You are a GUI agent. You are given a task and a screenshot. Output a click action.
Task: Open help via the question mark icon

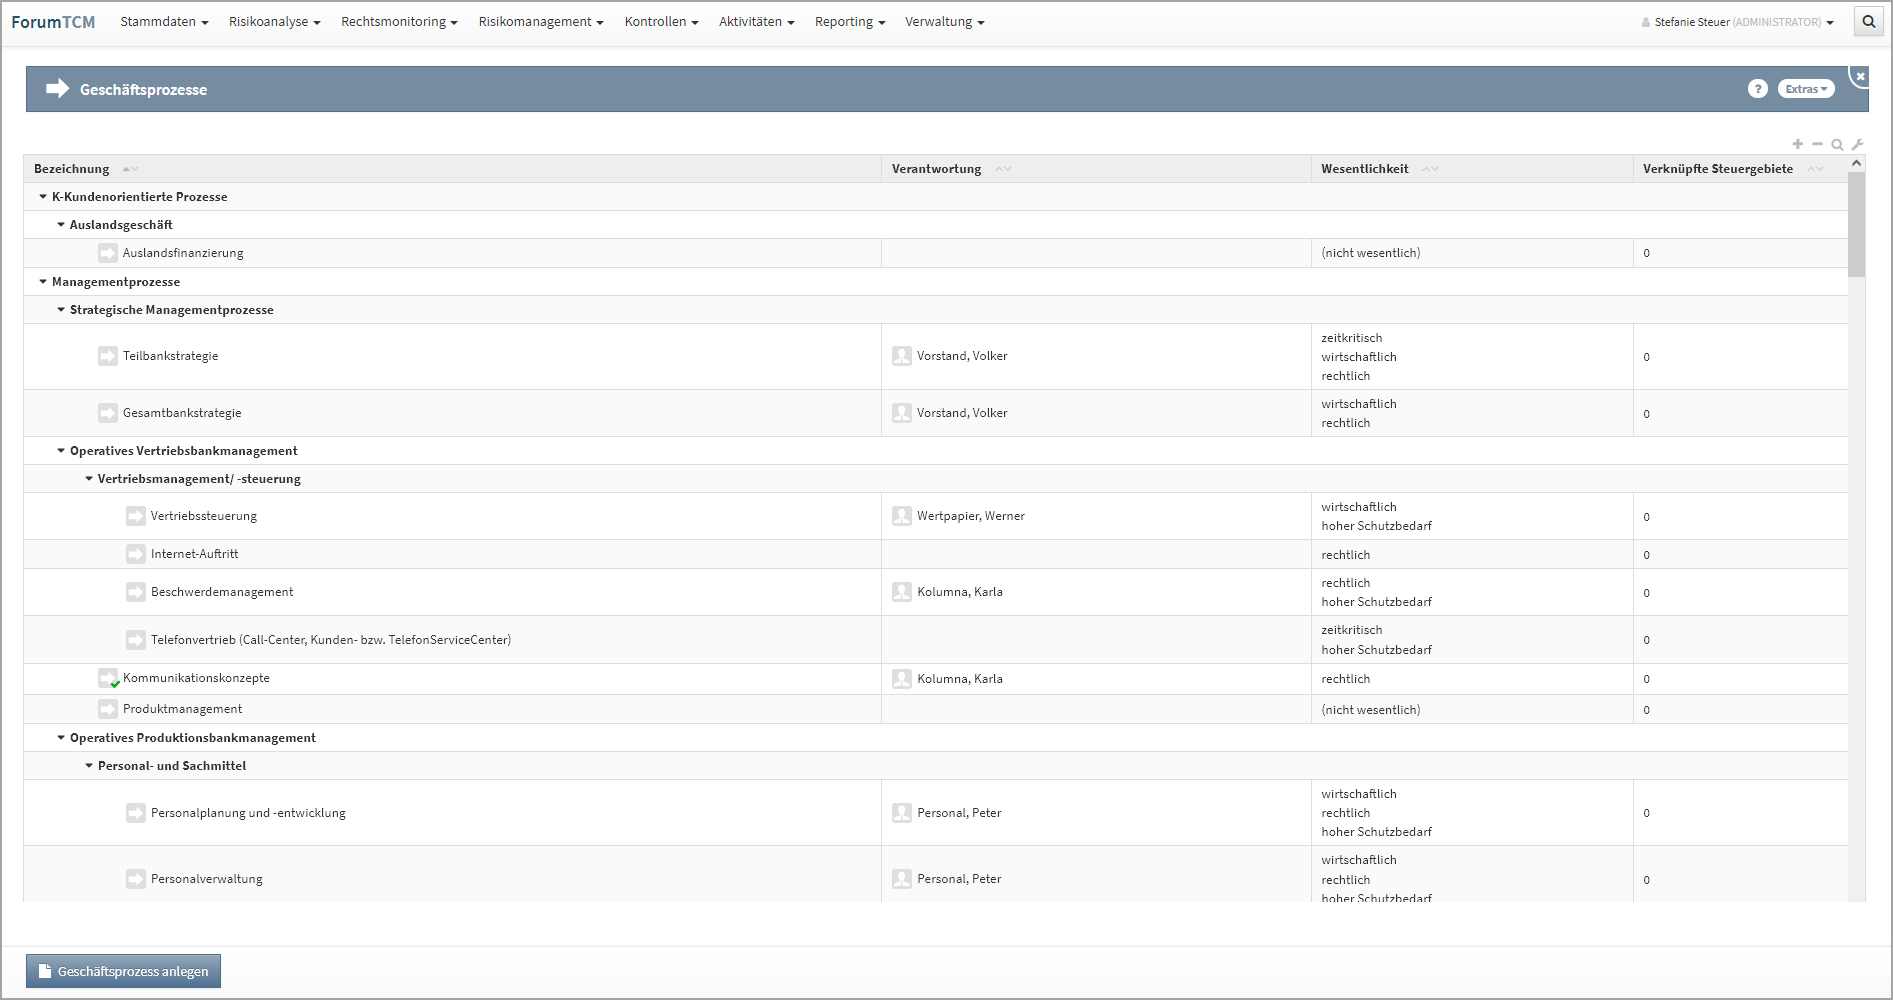tap(1758, 88)
